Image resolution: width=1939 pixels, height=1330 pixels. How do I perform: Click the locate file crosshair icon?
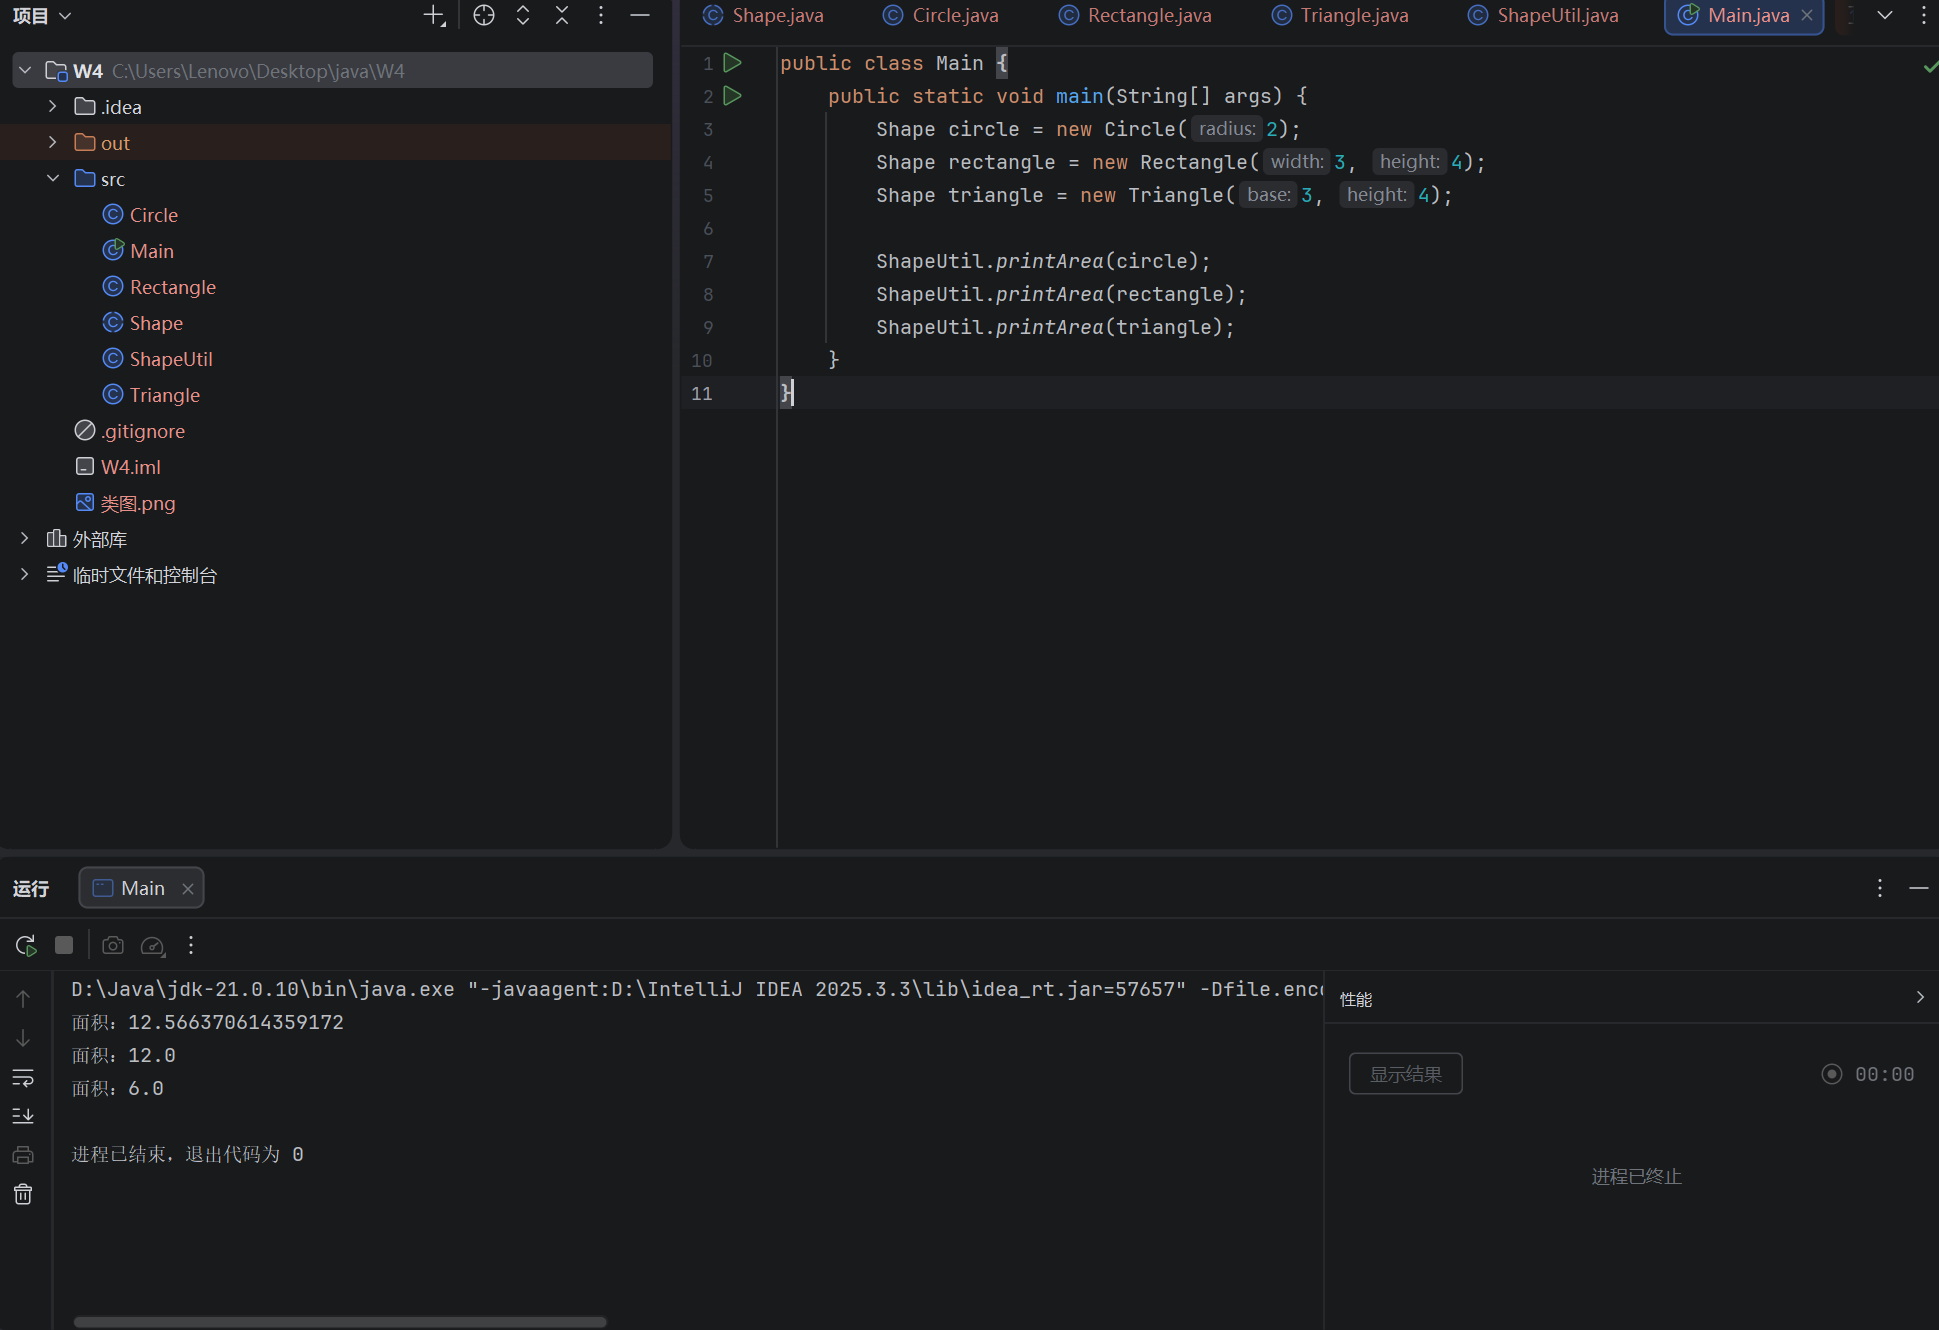click(484, 15)
